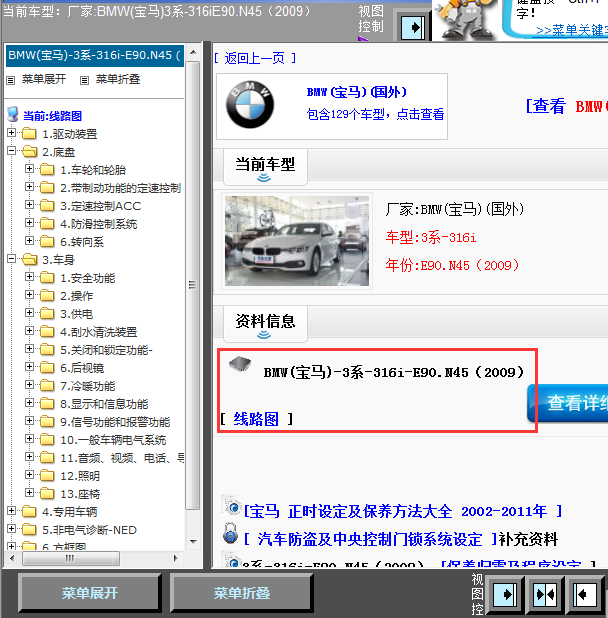Click the blue 查看详细 button
608x618 pixels.
click(568, 403)
